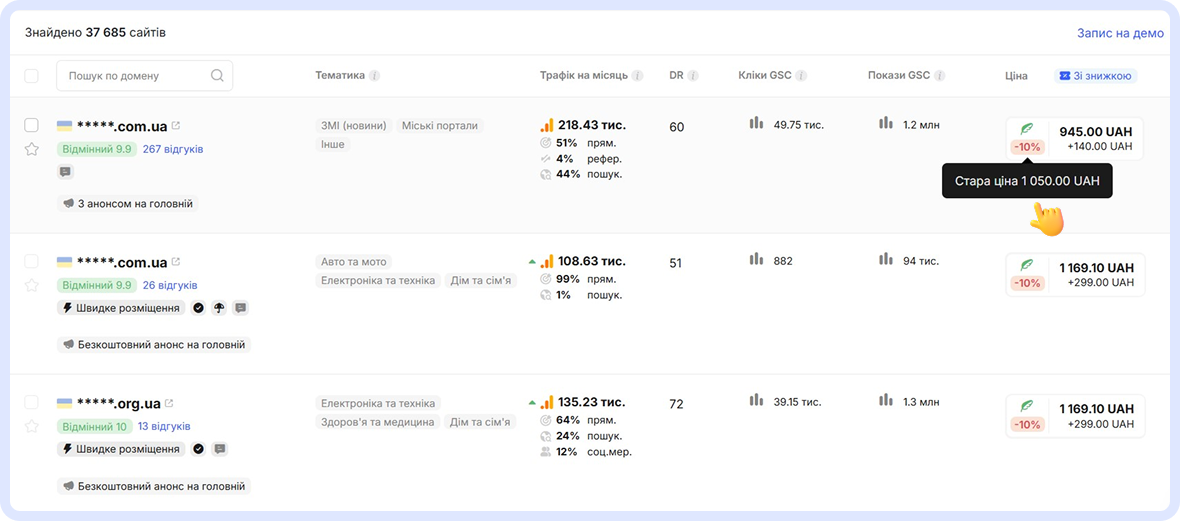Open the Запис на демо link

[x=1120, y=33]
